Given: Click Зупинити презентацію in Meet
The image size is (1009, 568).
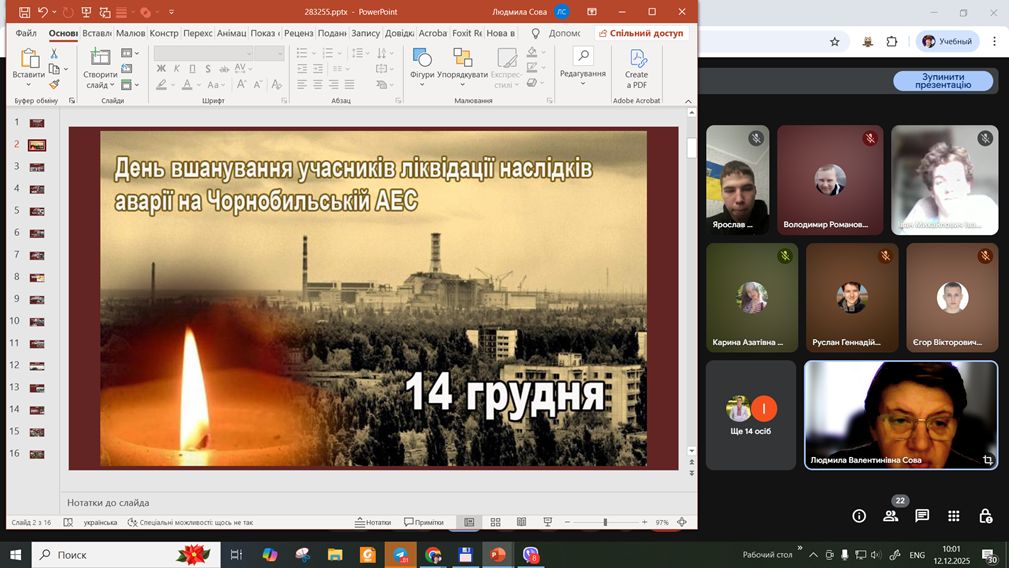Looking at the screenshot, I should pyautogui.click(x=943, y=80).
